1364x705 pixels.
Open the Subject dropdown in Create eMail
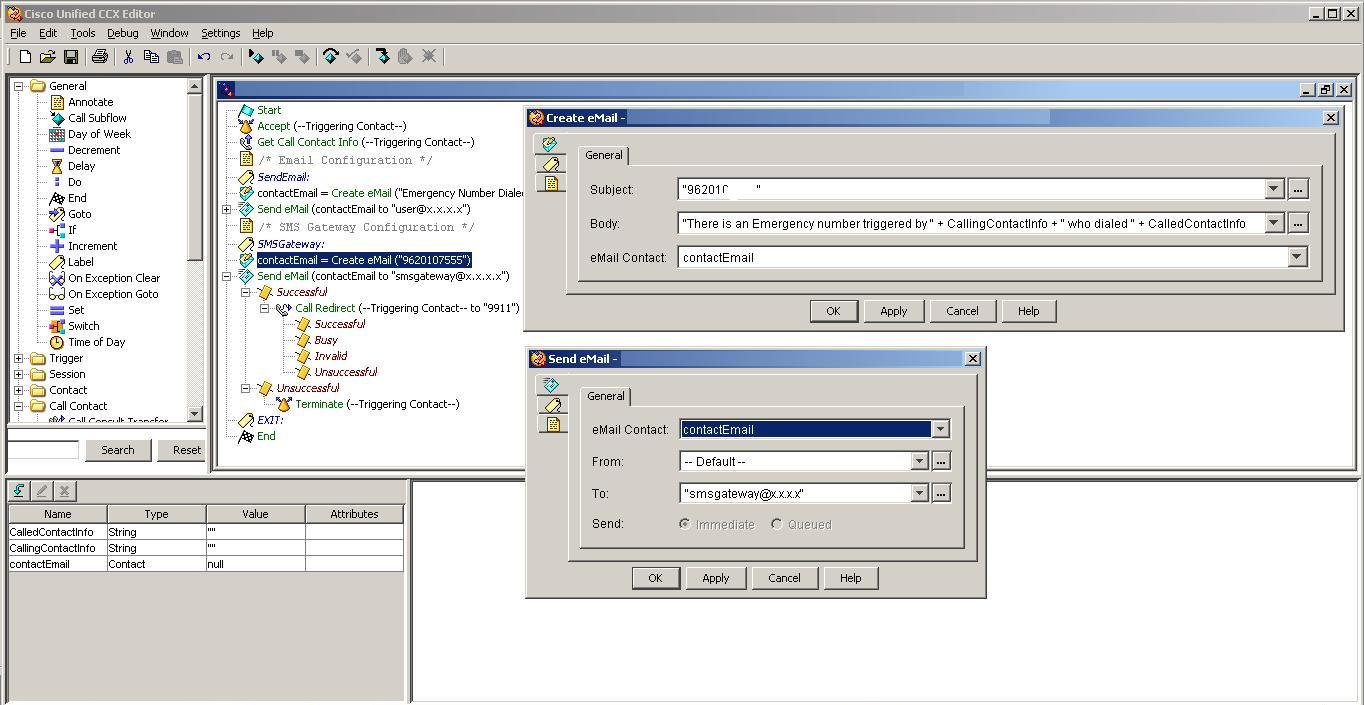[x=1274, y=189]
